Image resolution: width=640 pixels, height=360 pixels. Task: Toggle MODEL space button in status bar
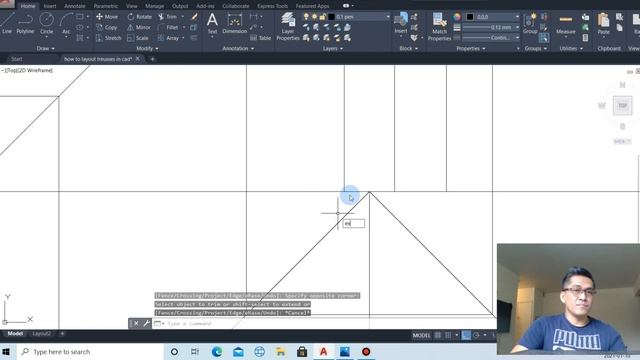coord(421,336)
